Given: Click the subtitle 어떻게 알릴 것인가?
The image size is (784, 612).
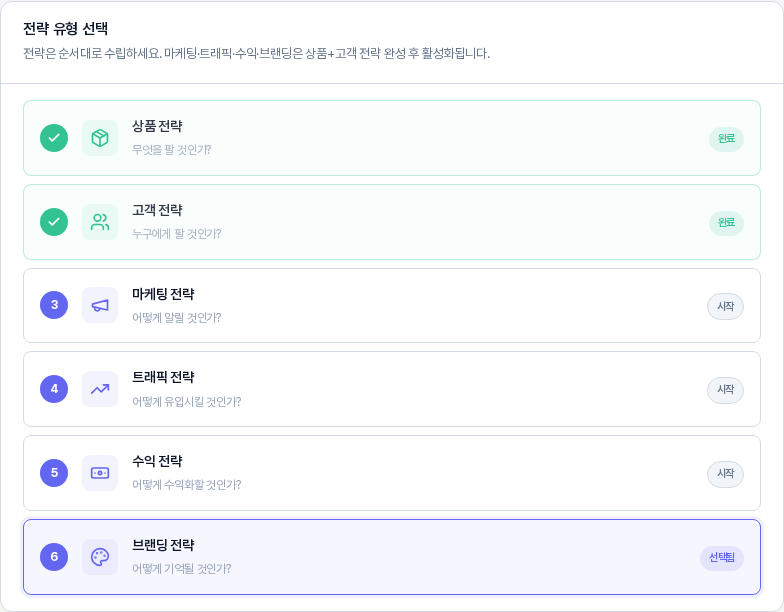Looking at the screenshot, I should [x=176, y=318].
